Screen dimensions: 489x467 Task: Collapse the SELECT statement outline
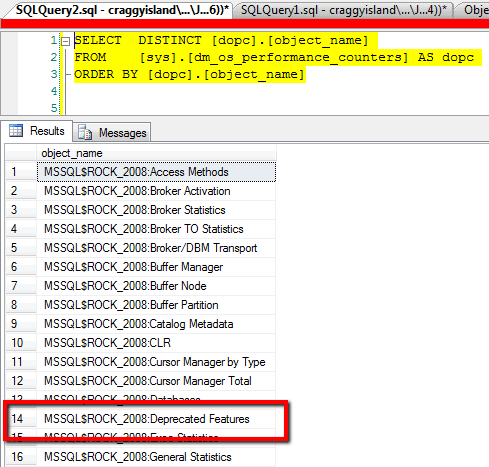66,41
